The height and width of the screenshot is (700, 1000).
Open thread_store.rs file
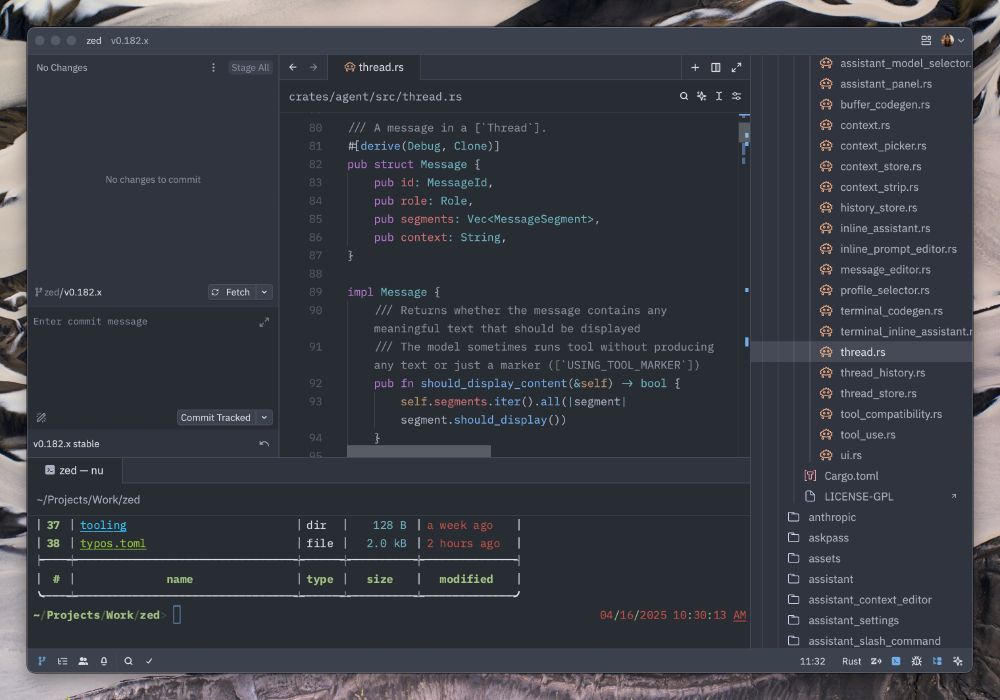[x=880, y=393]
